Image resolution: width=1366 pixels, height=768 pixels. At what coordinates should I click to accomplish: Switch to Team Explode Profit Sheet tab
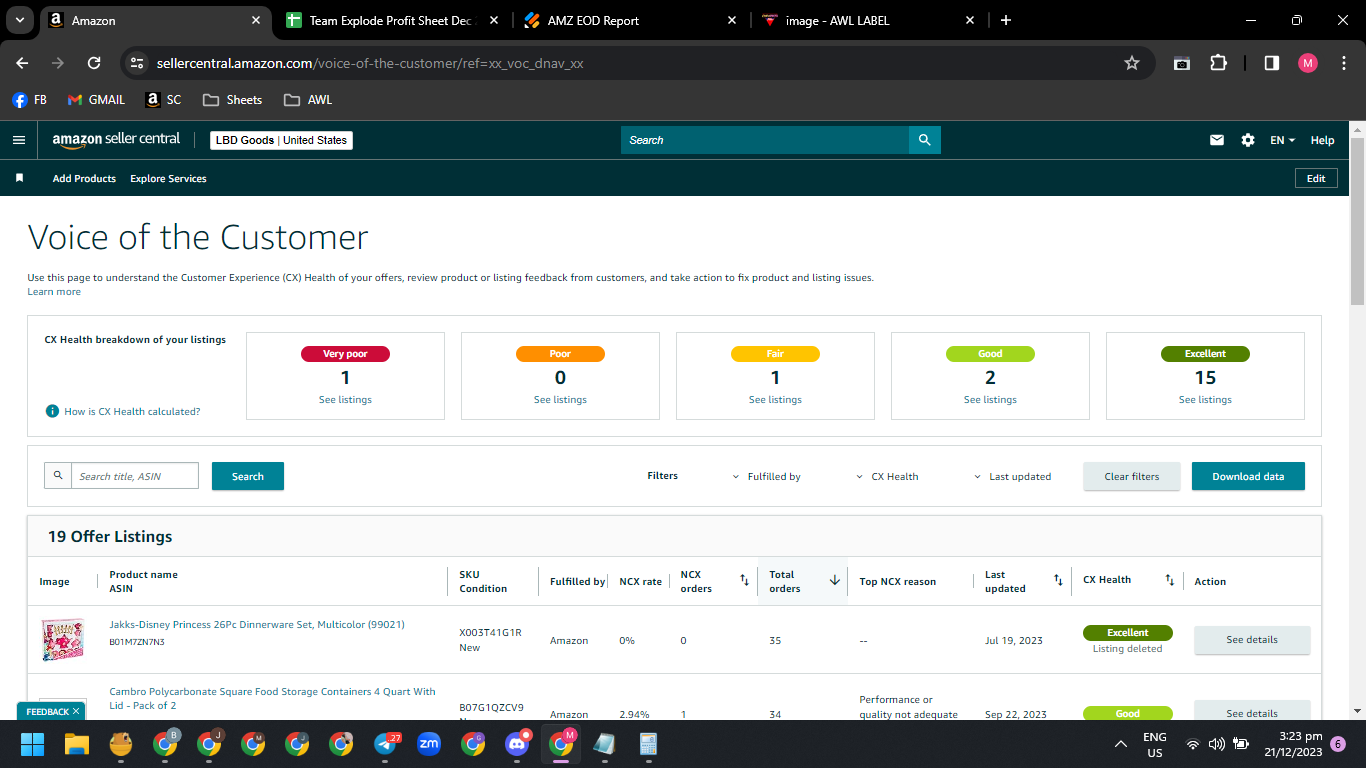[x=390, y=20]
